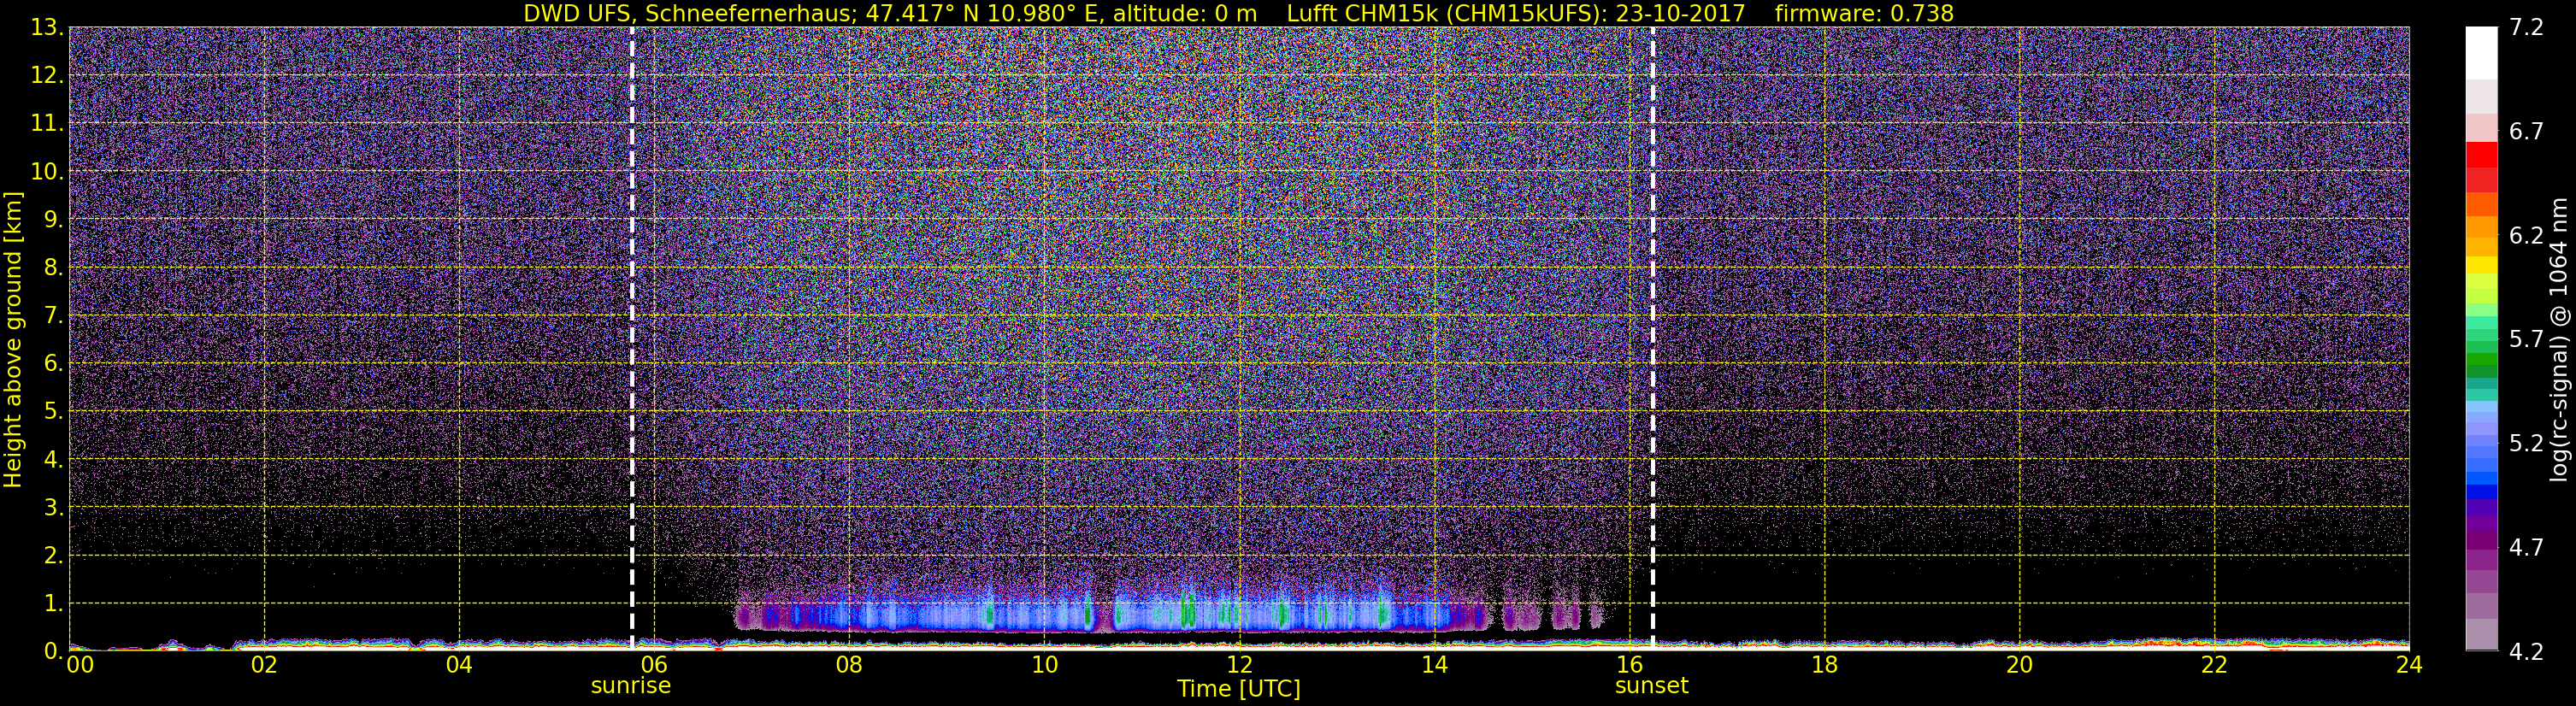The height and width of the screenshot is (706, 2576).
Task: Click time axis tick '20'
Action: 2019,665
